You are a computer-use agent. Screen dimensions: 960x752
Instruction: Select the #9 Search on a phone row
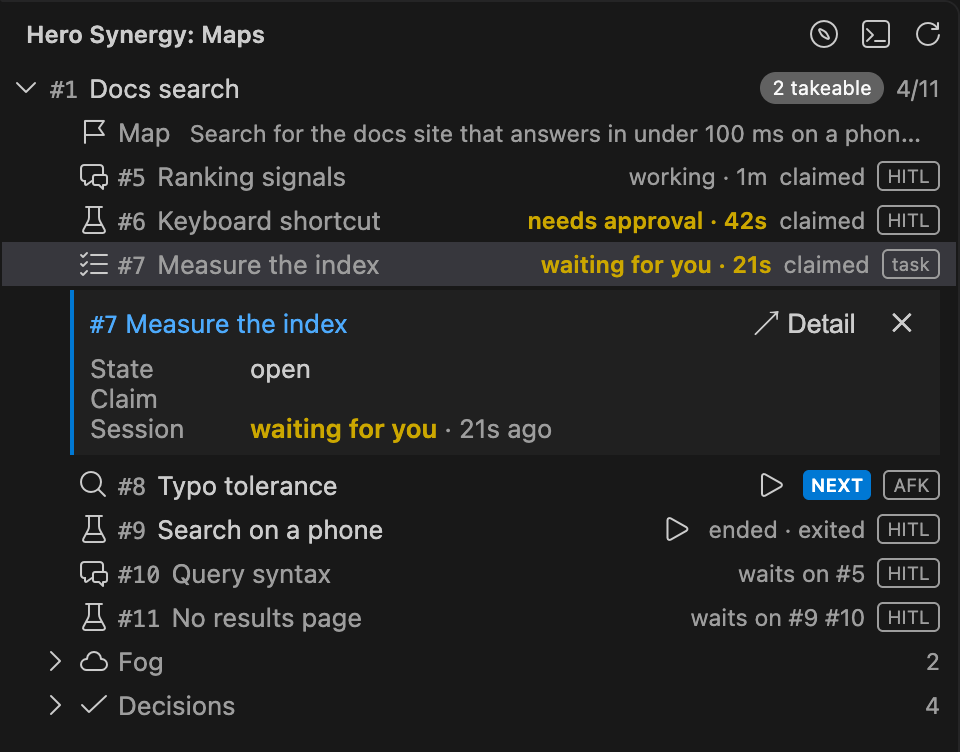(479, 530)
